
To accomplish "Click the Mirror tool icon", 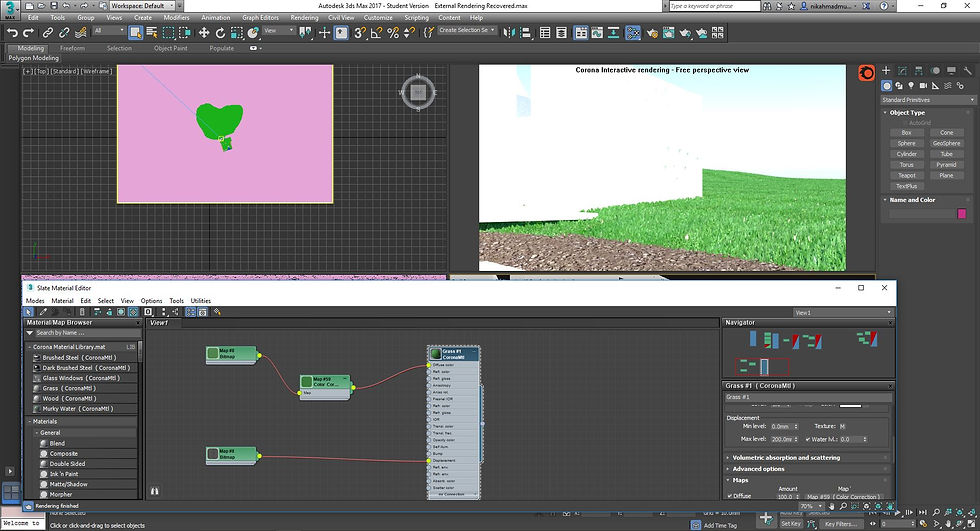I will (509, 32).
